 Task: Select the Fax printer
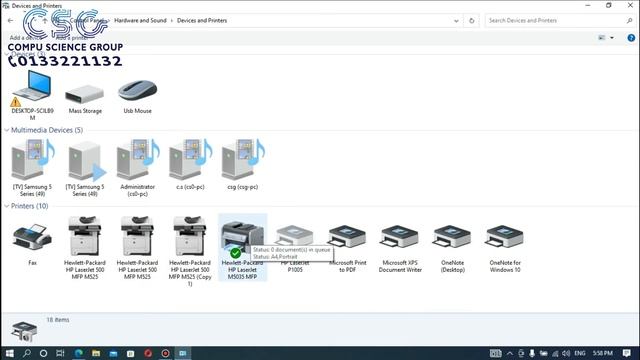(32, 244)
